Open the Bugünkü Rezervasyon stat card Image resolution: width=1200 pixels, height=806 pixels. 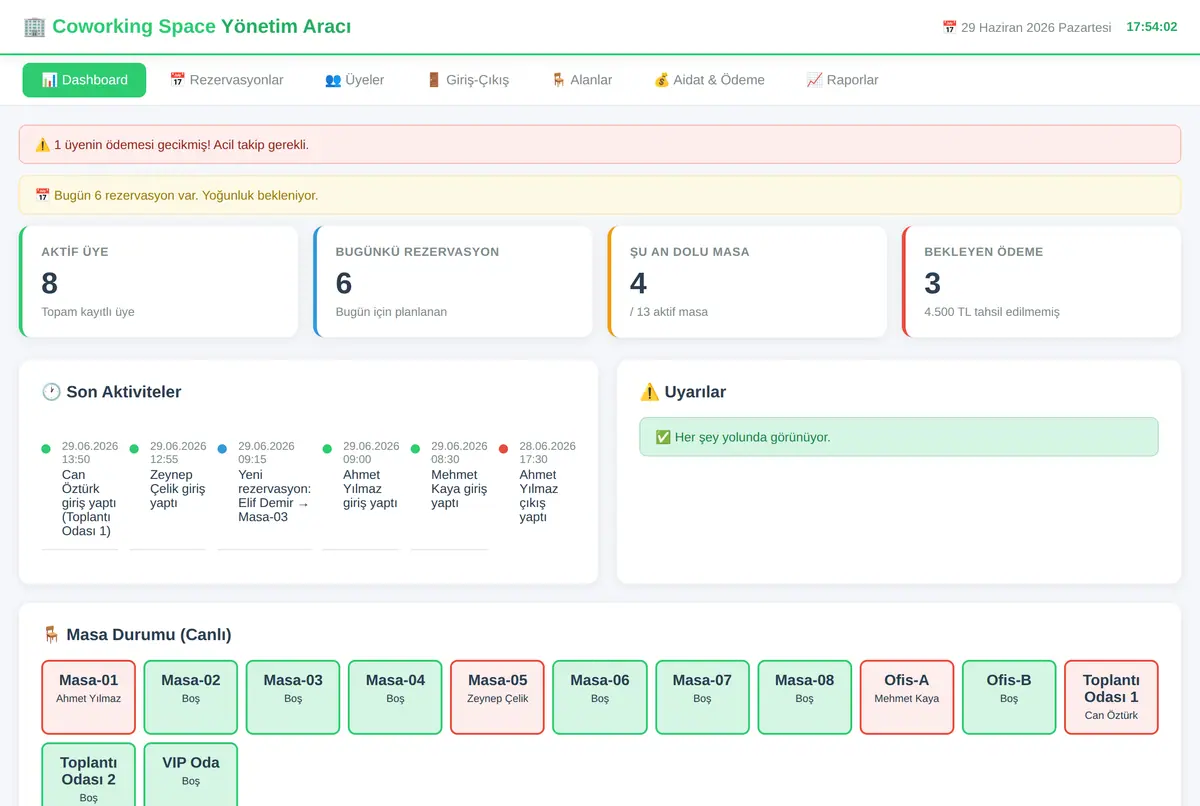point(453,281)
